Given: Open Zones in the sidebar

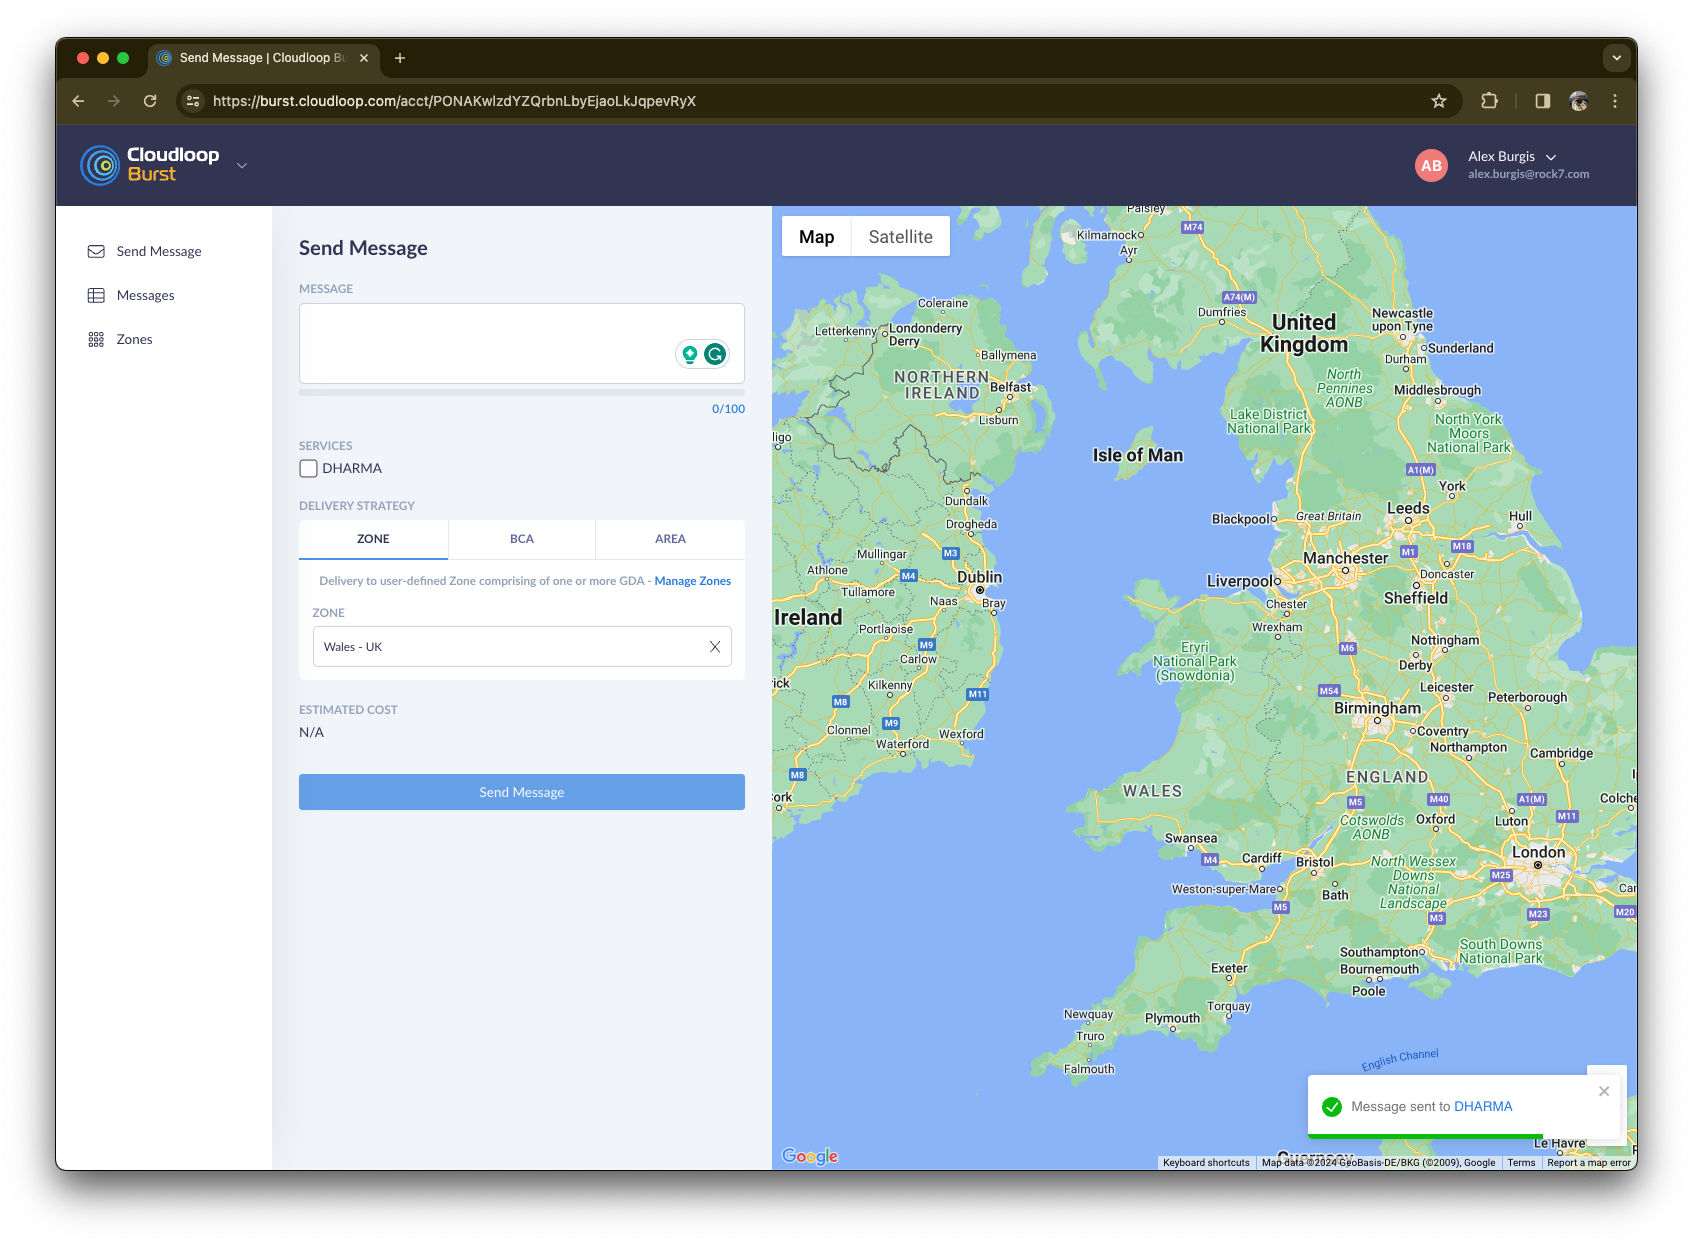Looking at the screenshot, I should tap(134, 339).
